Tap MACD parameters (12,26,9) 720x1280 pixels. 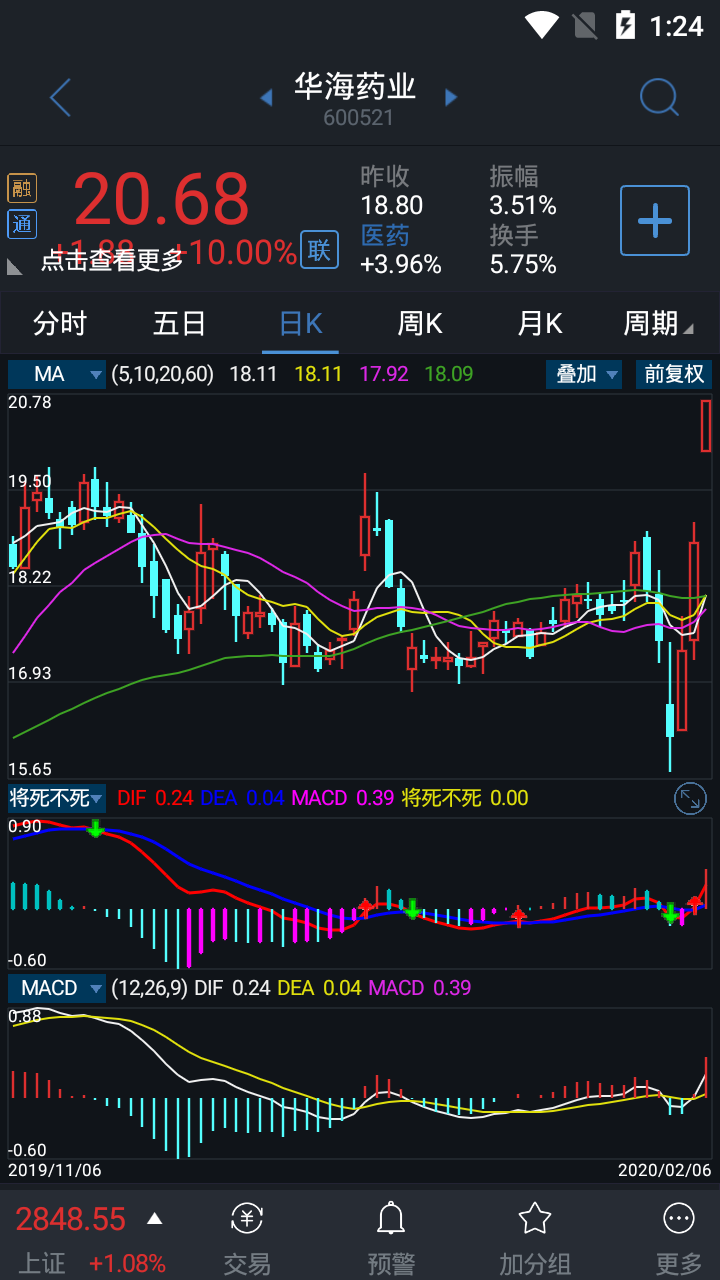point(148,988)
